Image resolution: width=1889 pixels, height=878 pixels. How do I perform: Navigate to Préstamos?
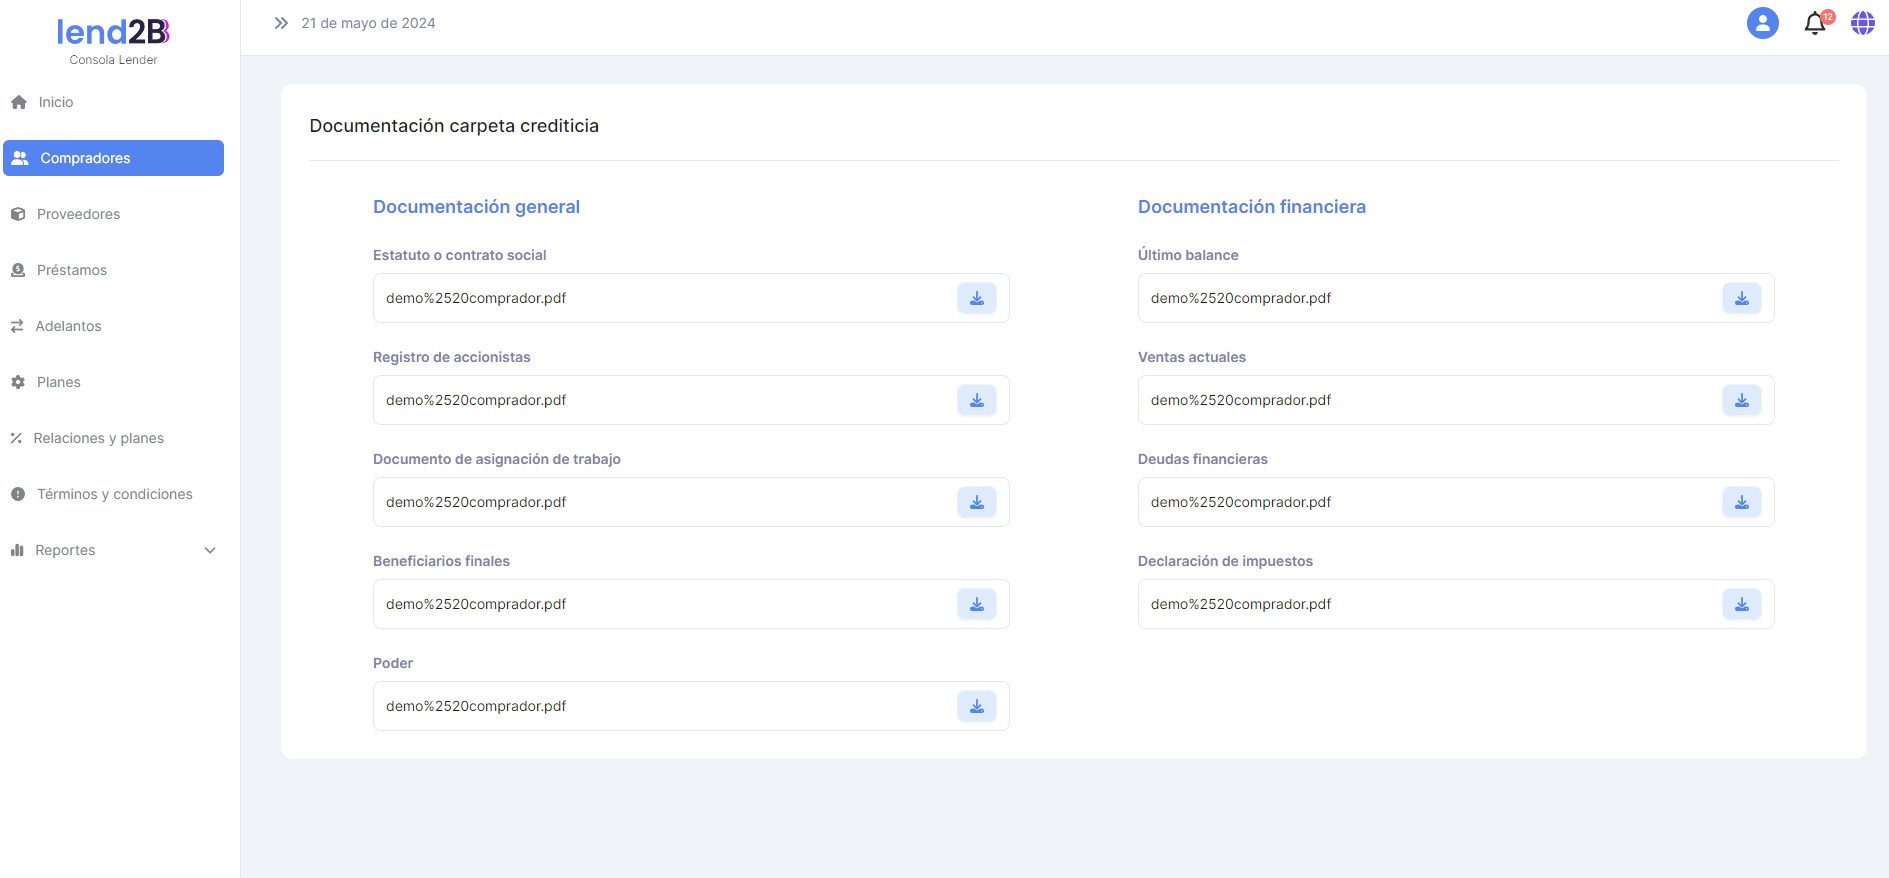[x=72, y=270]
